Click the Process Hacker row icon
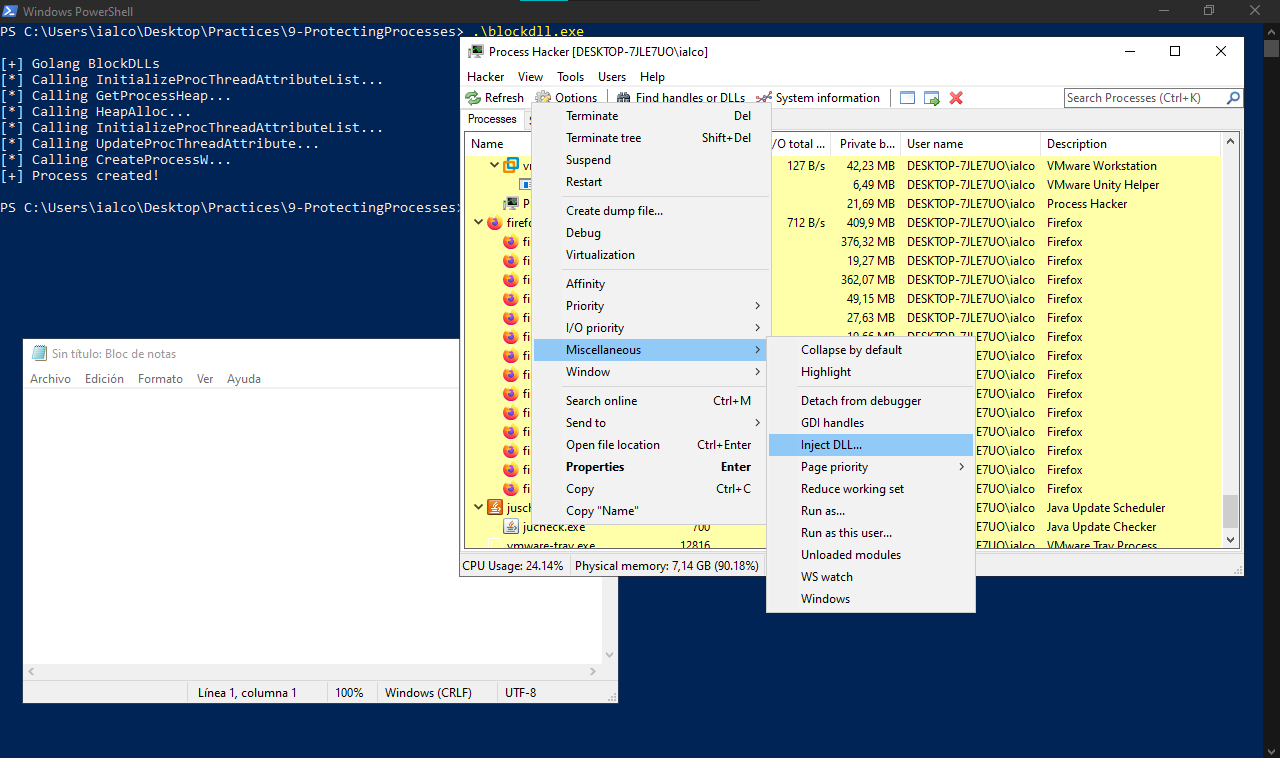The image size is (1280, 758). click(x=511, y=204)
